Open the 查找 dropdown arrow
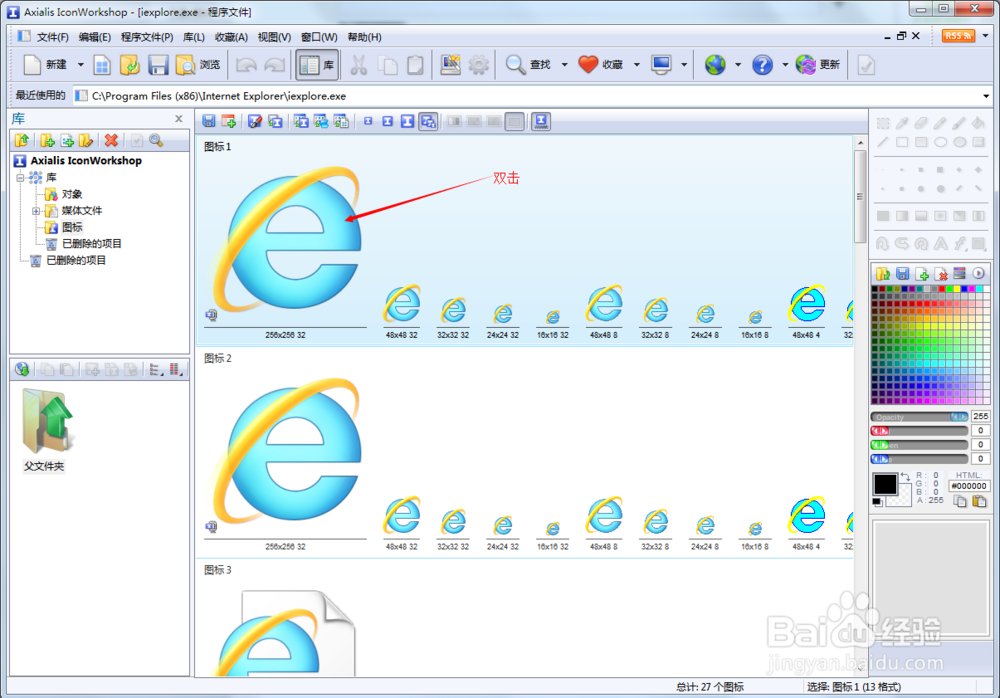Screen dimensions: 1000x698 (x=564, y=64)
